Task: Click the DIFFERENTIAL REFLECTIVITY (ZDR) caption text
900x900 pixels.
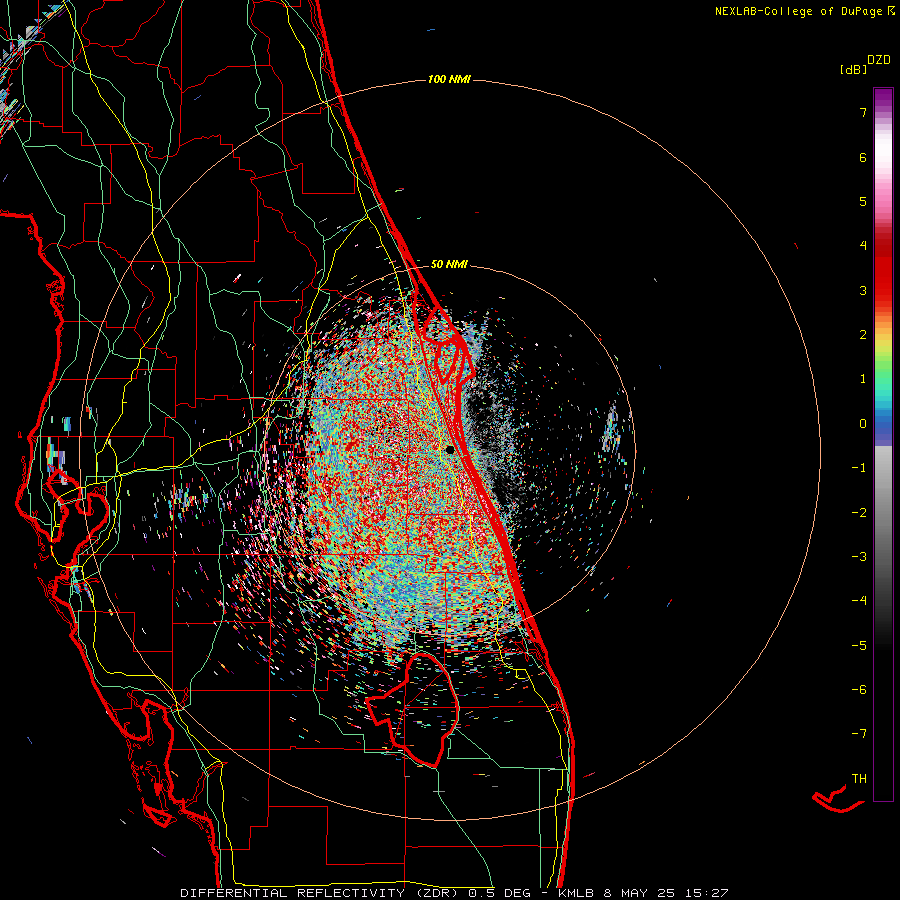Action: pos(319,893)
